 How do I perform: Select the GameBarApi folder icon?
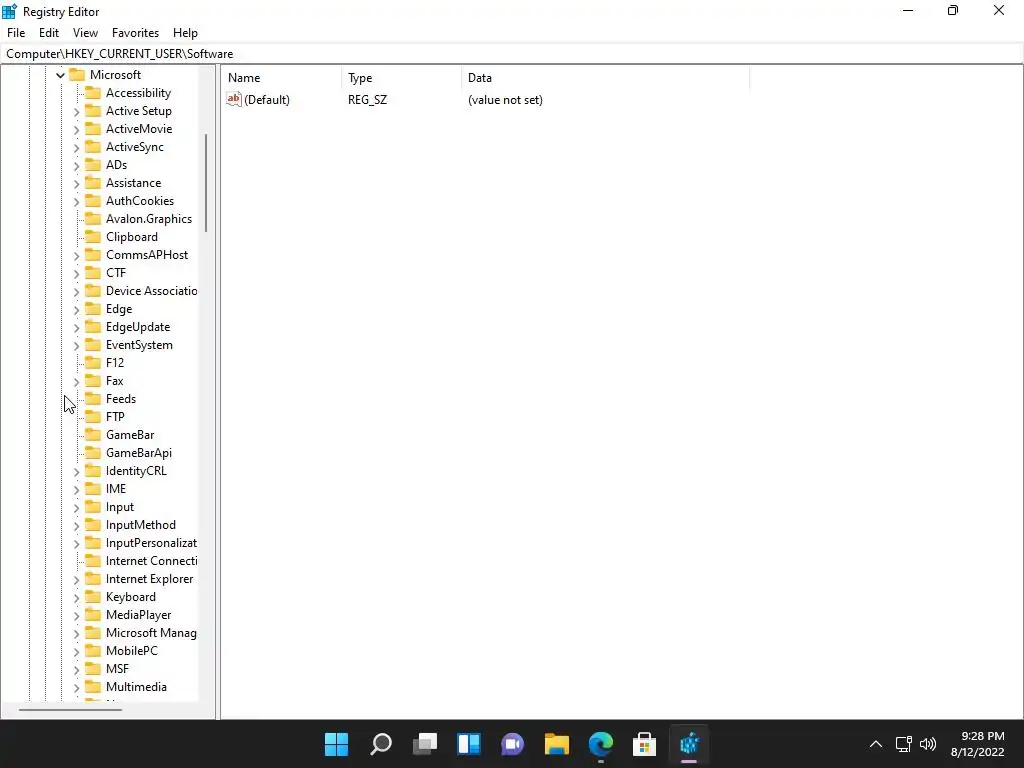(93, 453)
